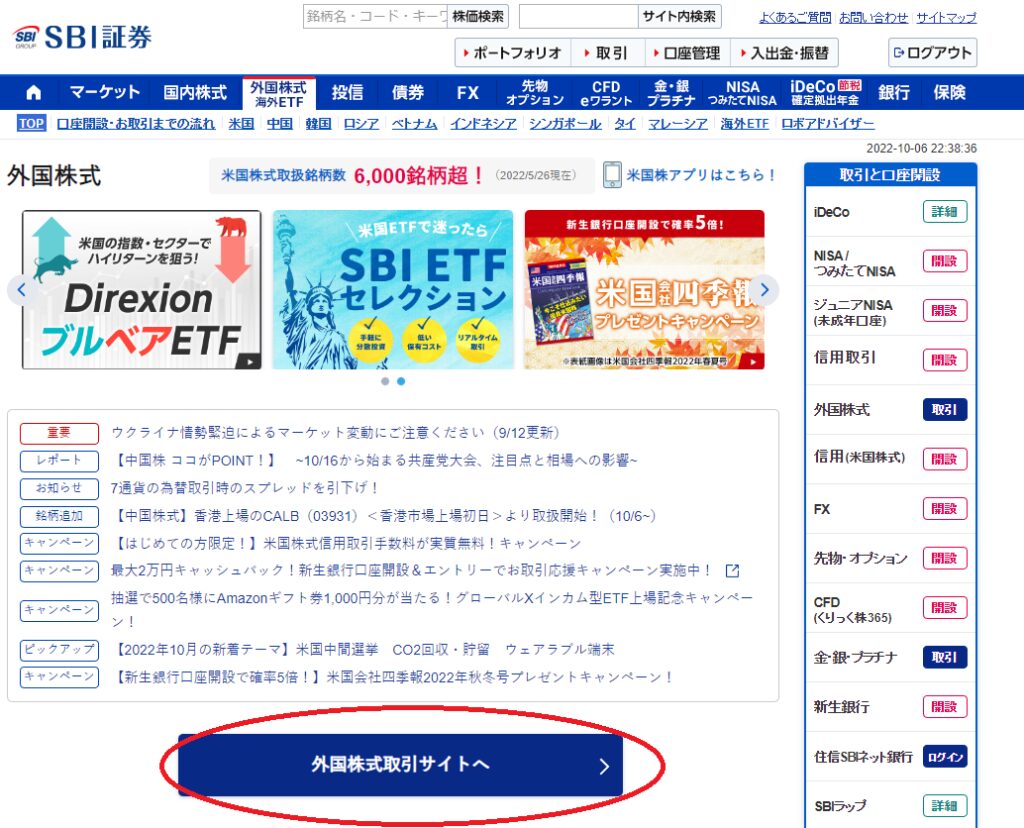Click the right carousel arrow
Viewport: 1024px width, 828px height.
[764, 289]
